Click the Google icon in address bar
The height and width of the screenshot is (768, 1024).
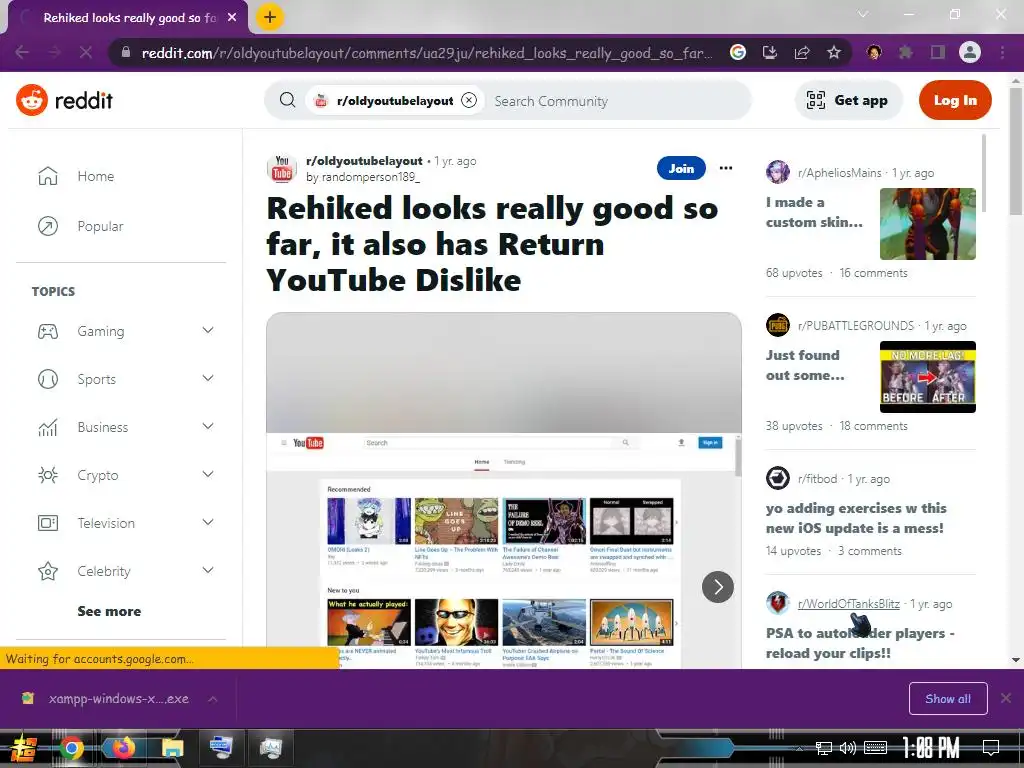(x=738, y=52)
